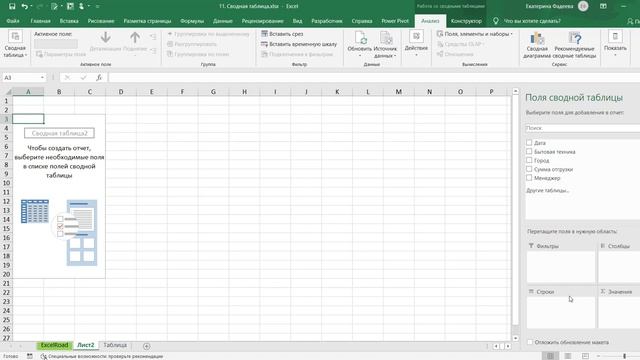The image size is (640, 360).
Task: Open the Действия actions button
Action: [x=416, y=43]
